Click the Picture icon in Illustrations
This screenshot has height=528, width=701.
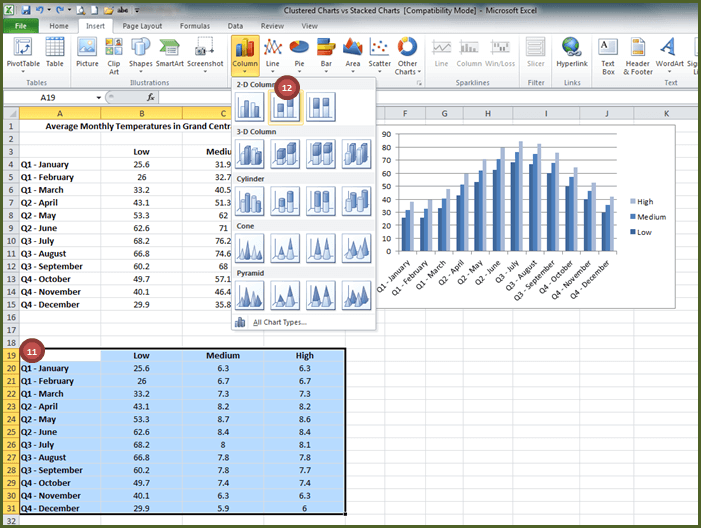point(87,52)
